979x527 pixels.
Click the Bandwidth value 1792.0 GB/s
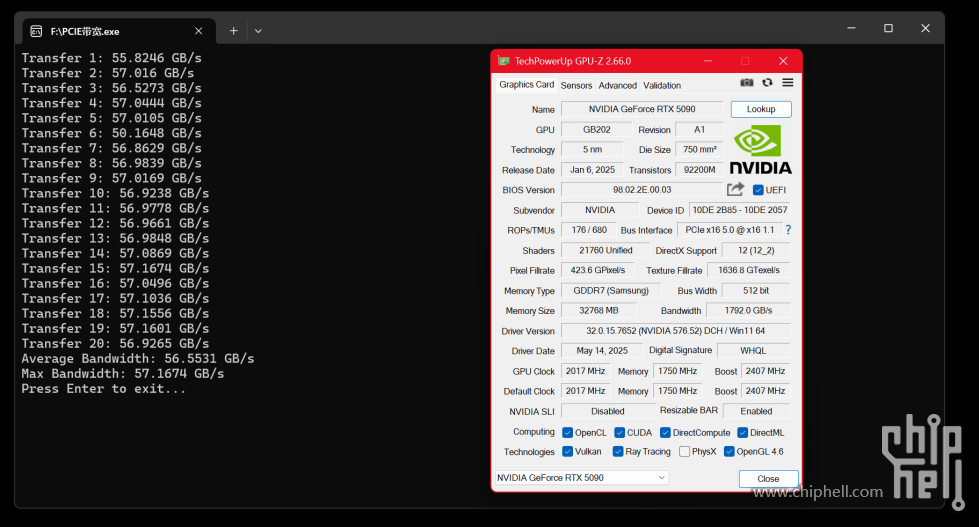click(x=748, y=310)
